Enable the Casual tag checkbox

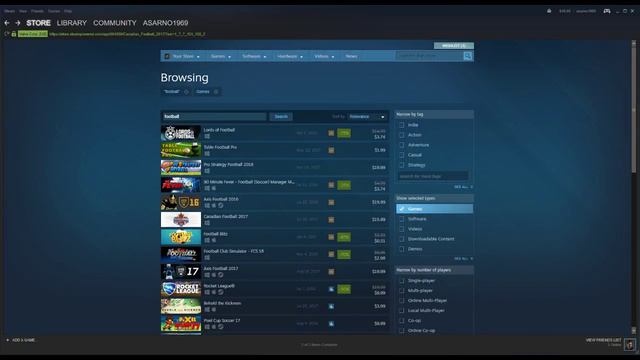point(402,155)
